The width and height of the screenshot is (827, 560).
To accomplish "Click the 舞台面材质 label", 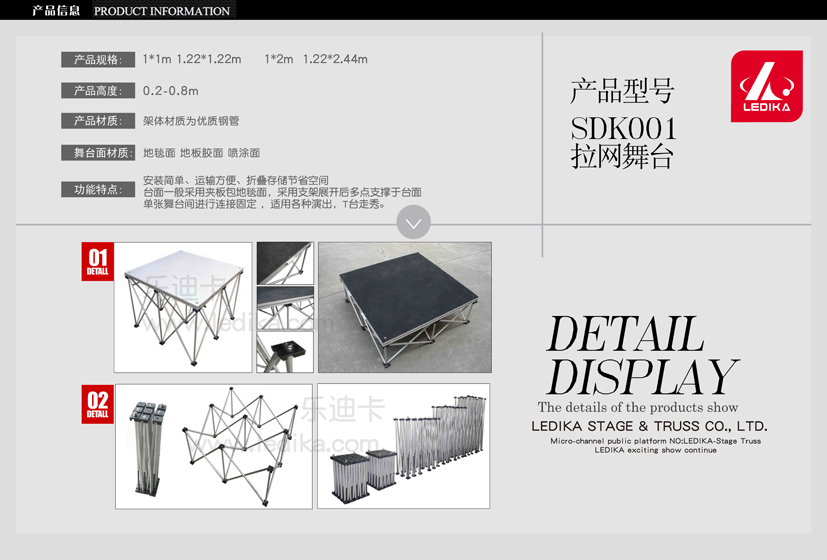I will click(x=98, y=153).
